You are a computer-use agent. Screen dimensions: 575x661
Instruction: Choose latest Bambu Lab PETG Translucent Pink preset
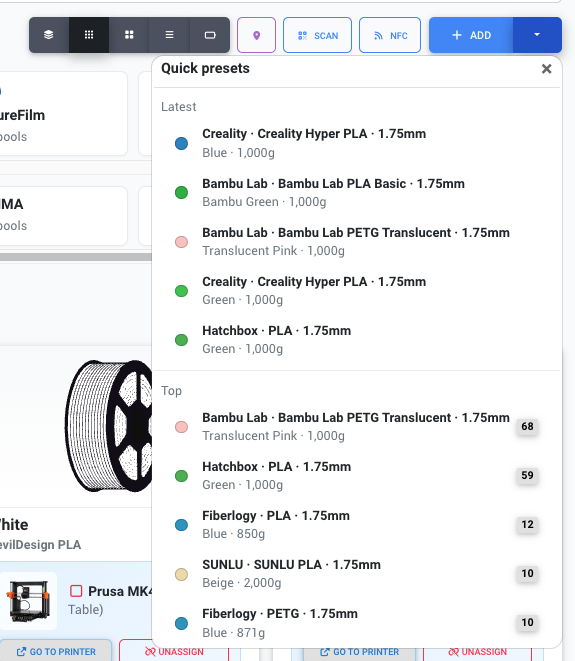[x=357, y=242]
